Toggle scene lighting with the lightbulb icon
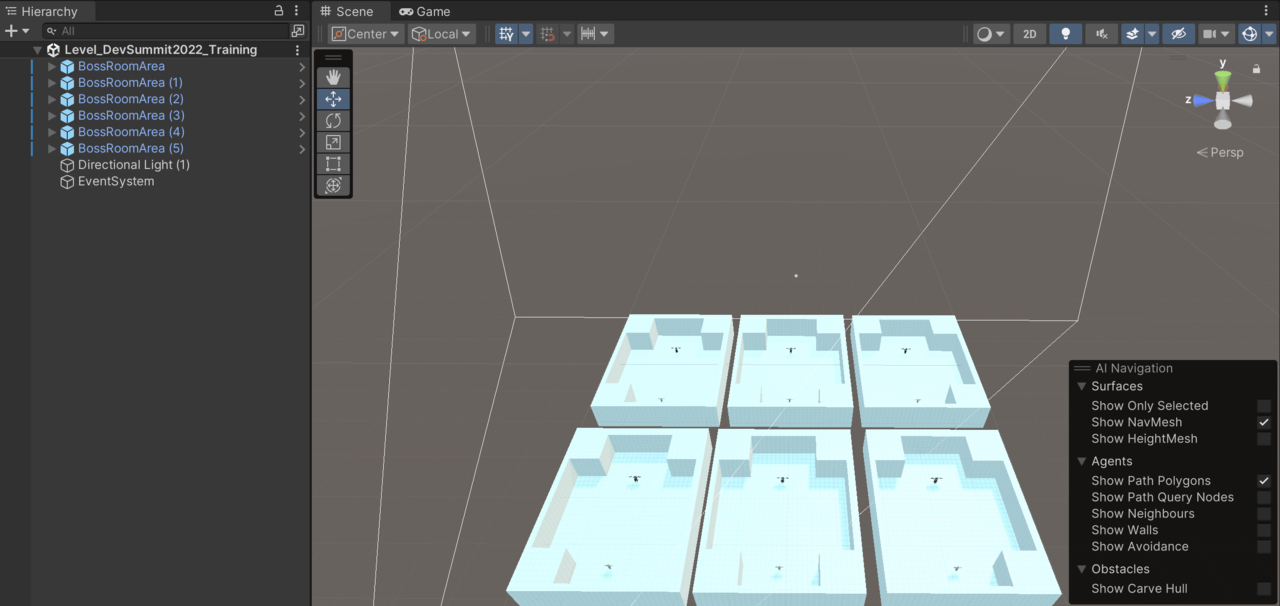1280x606 pixels. tap(1065, 34)
